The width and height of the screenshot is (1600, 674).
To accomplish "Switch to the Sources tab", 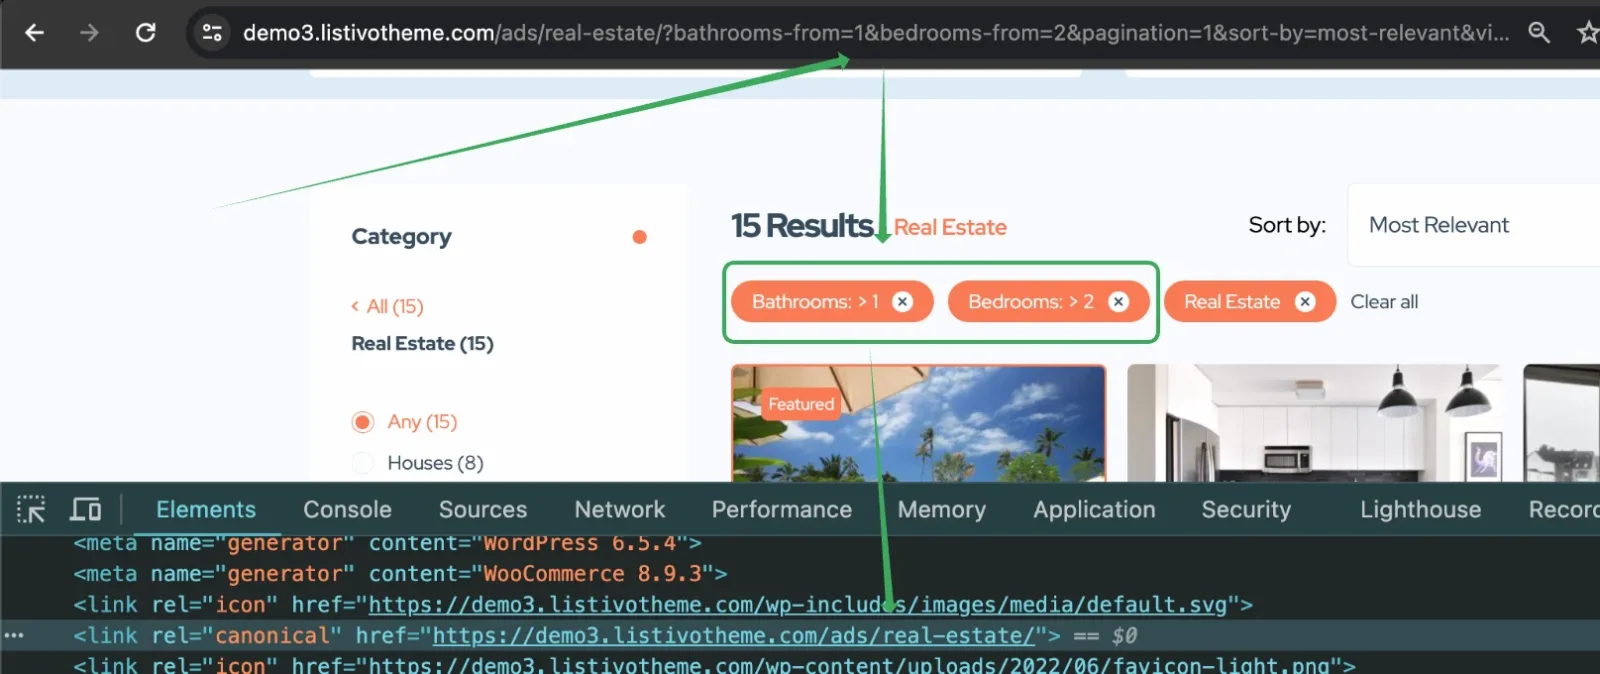I will click(x=483, y=510).
